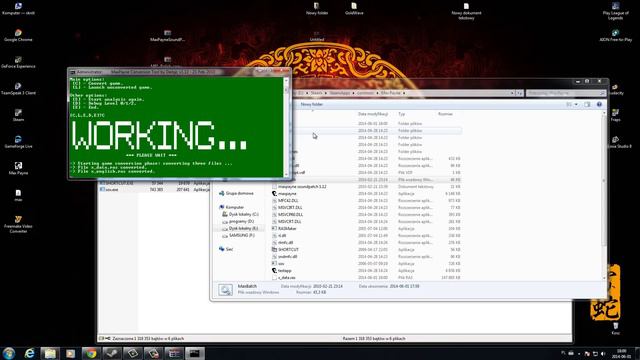
Task: Open the GoldWave desktop icon
Action: 354,9
